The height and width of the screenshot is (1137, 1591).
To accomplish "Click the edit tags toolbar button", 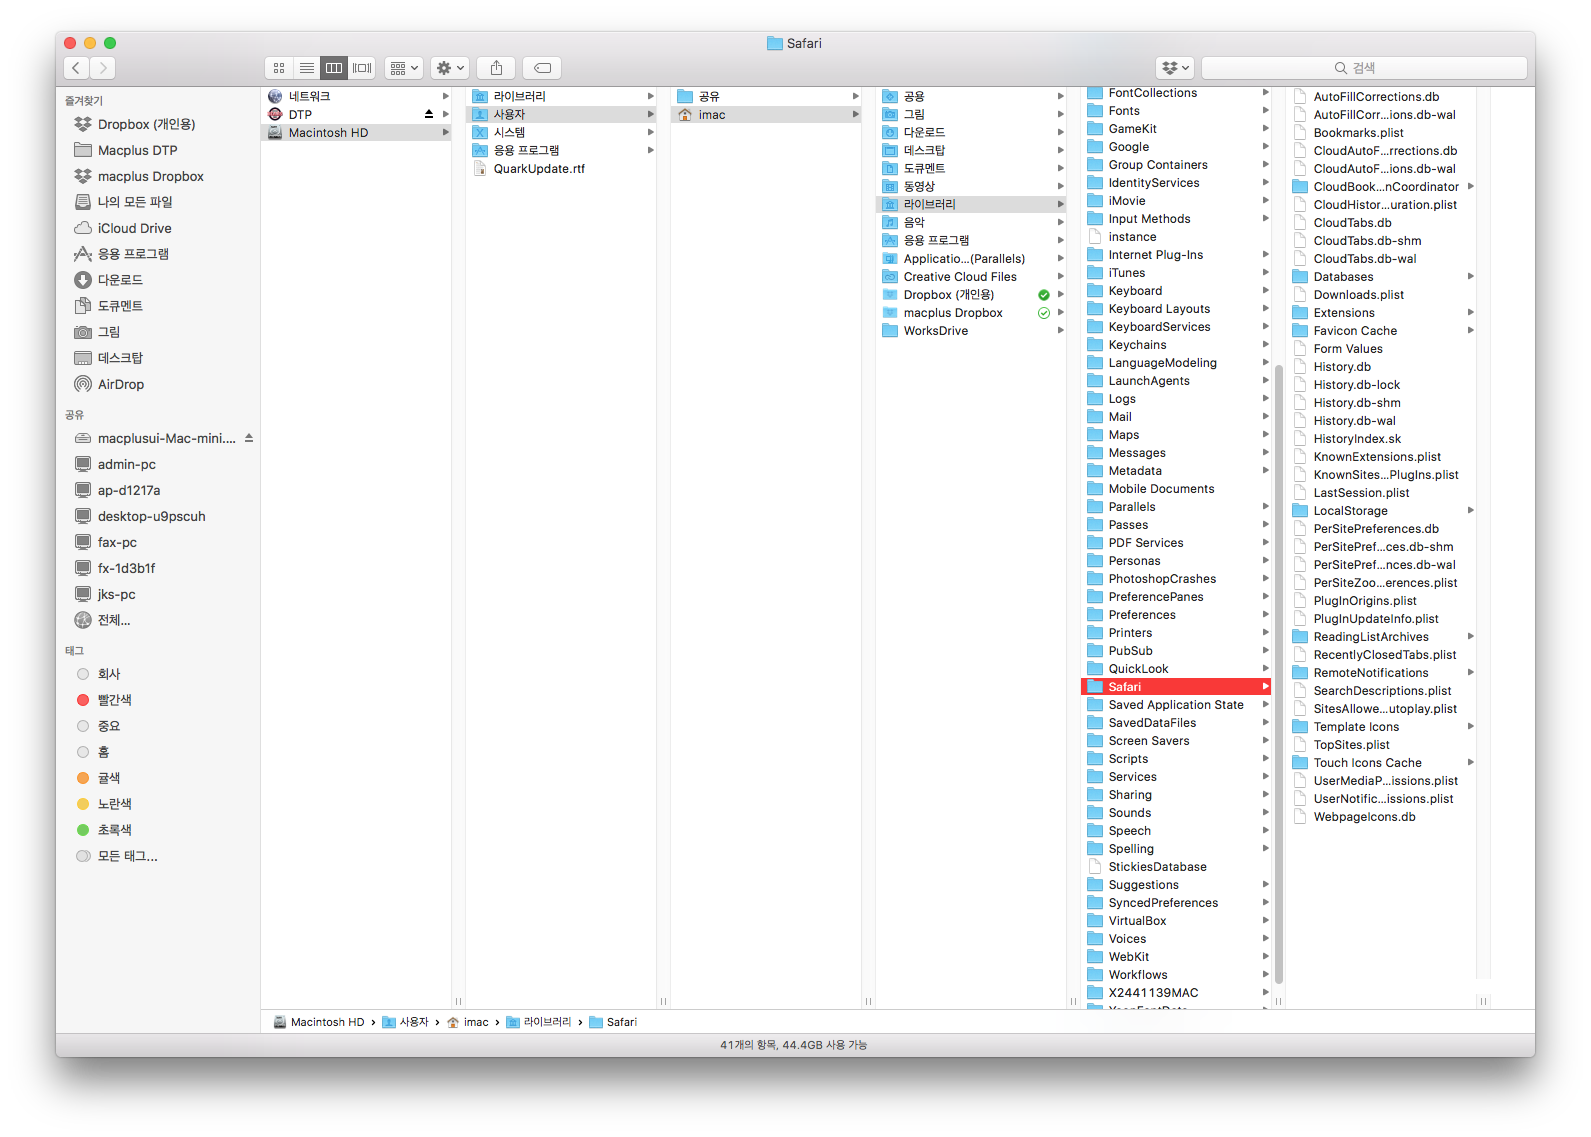I will (x=542, y=68).
